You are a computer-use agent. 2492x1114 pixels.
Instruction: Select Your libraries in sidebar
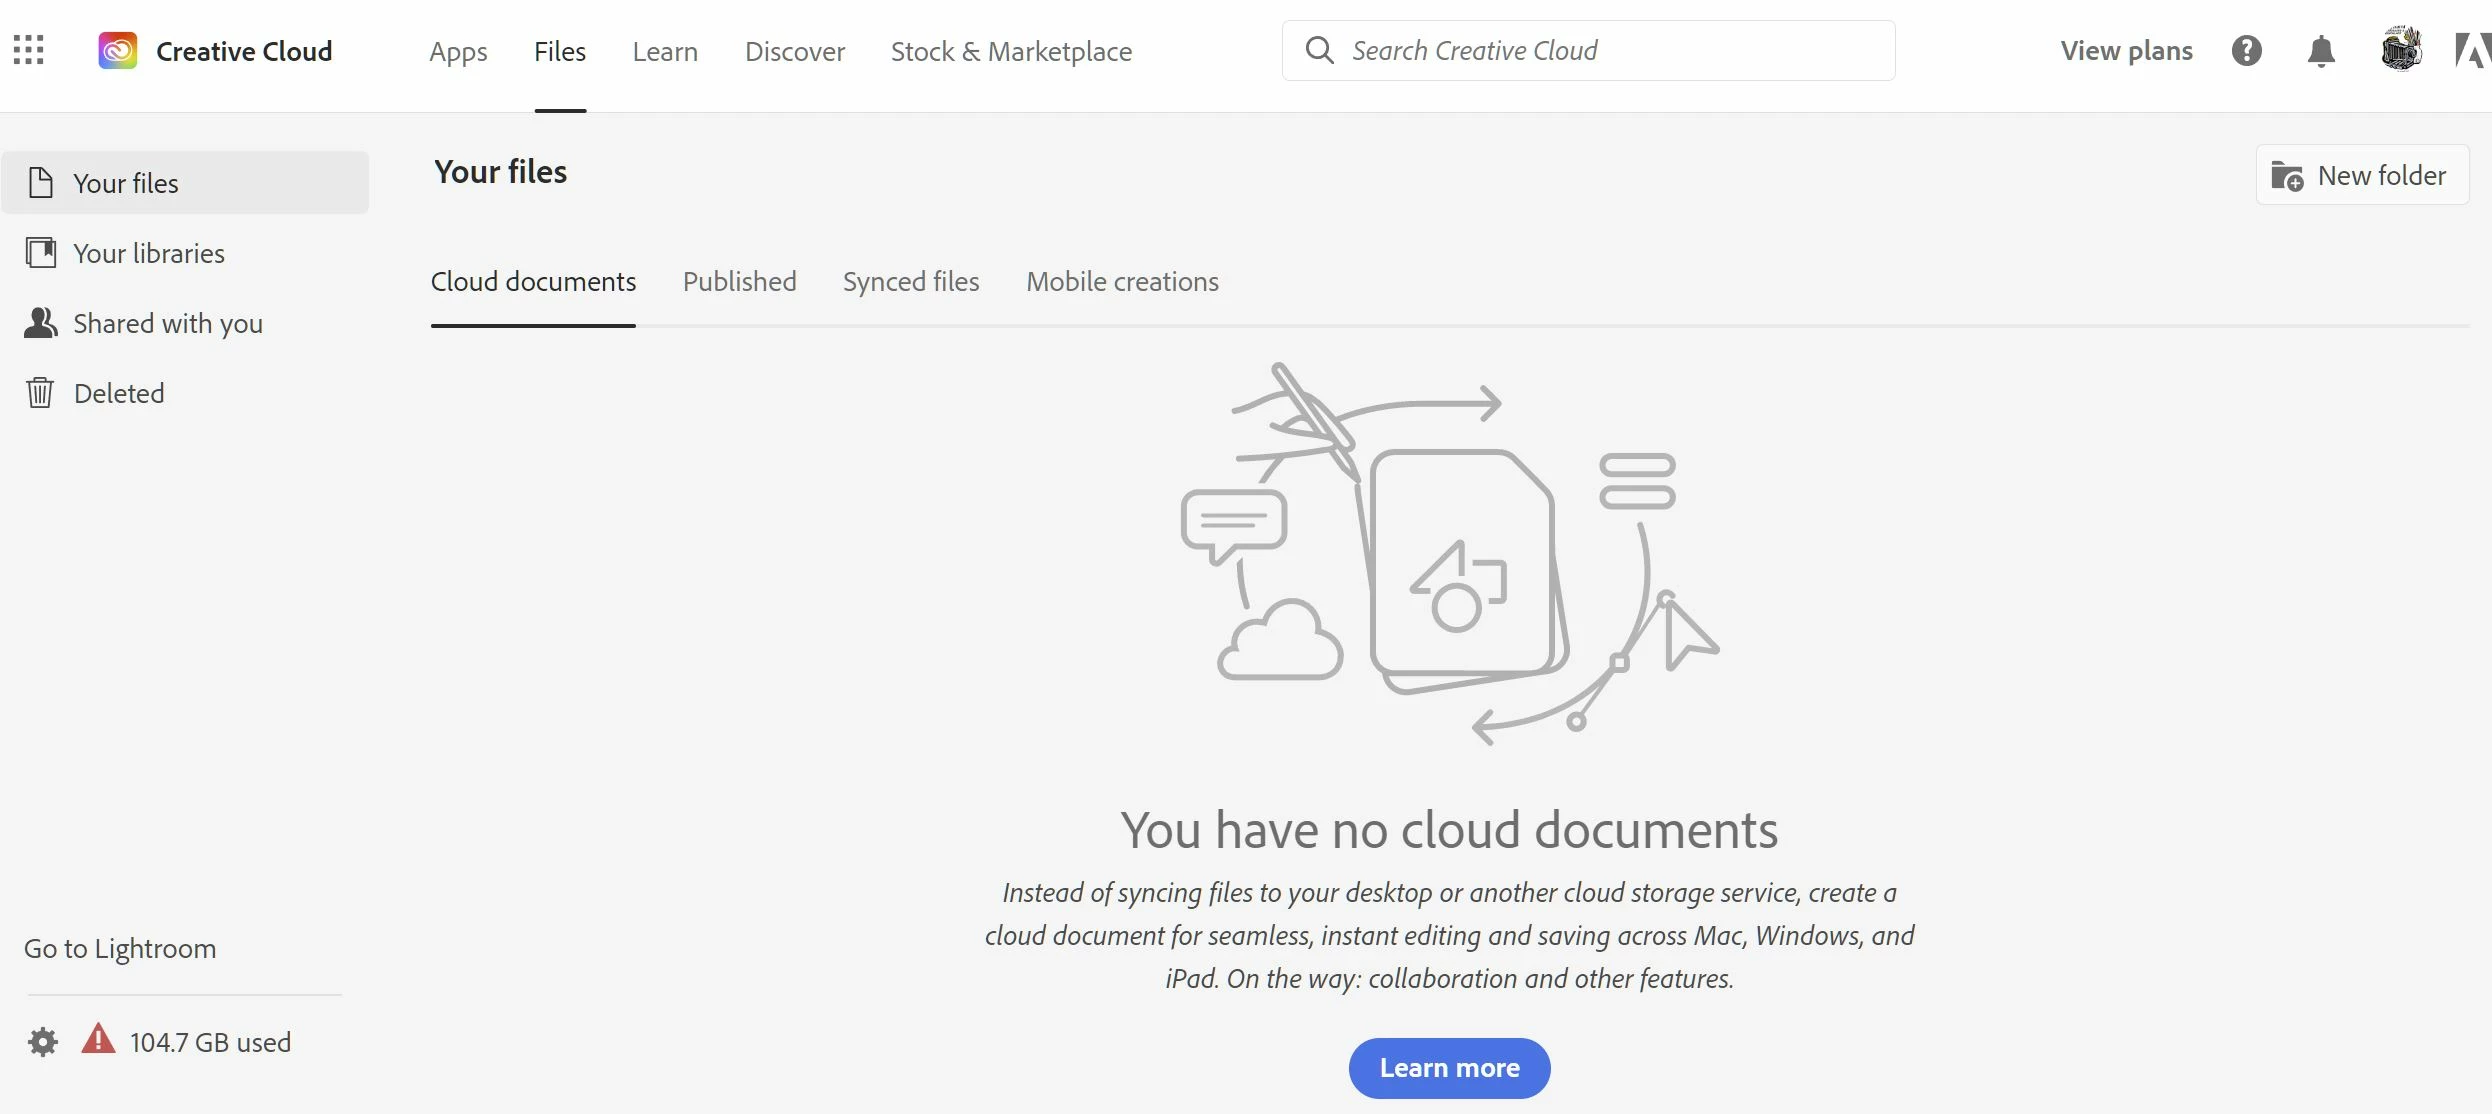point(148,253)
